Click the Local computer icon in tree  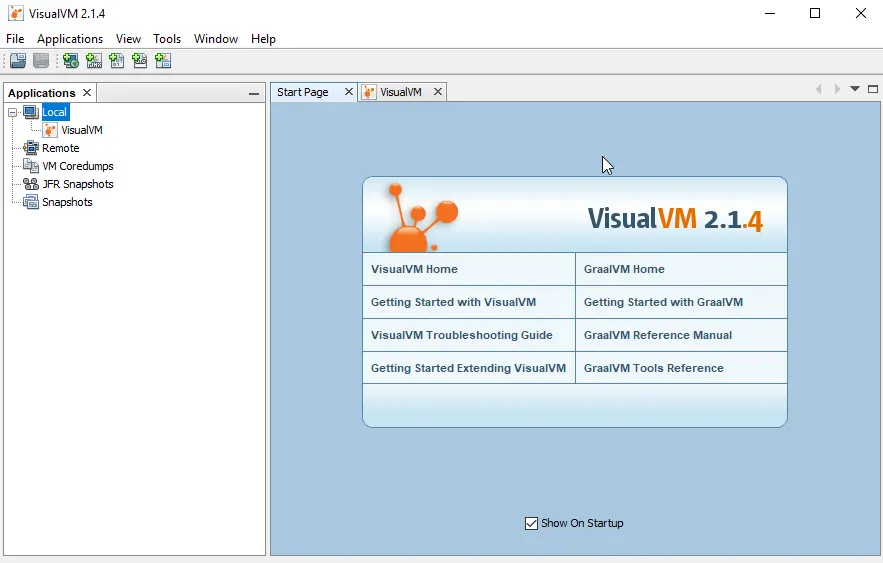coord(31,112)
